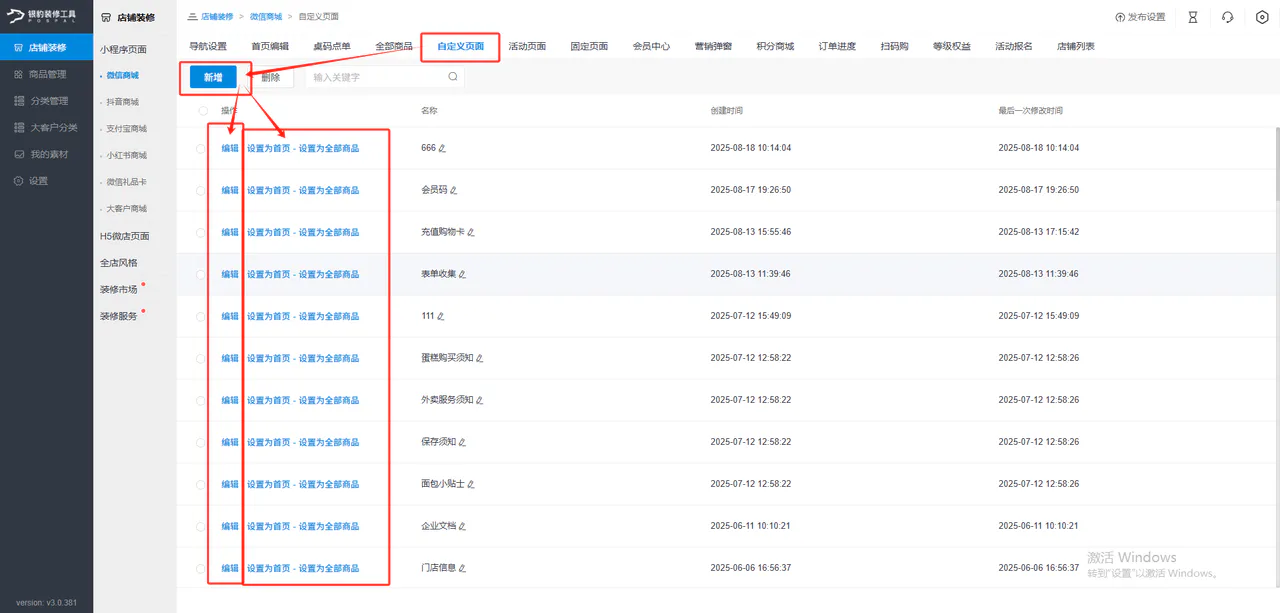Select the 表单收集 row checkbox
1280x613 pixels.
203,274
